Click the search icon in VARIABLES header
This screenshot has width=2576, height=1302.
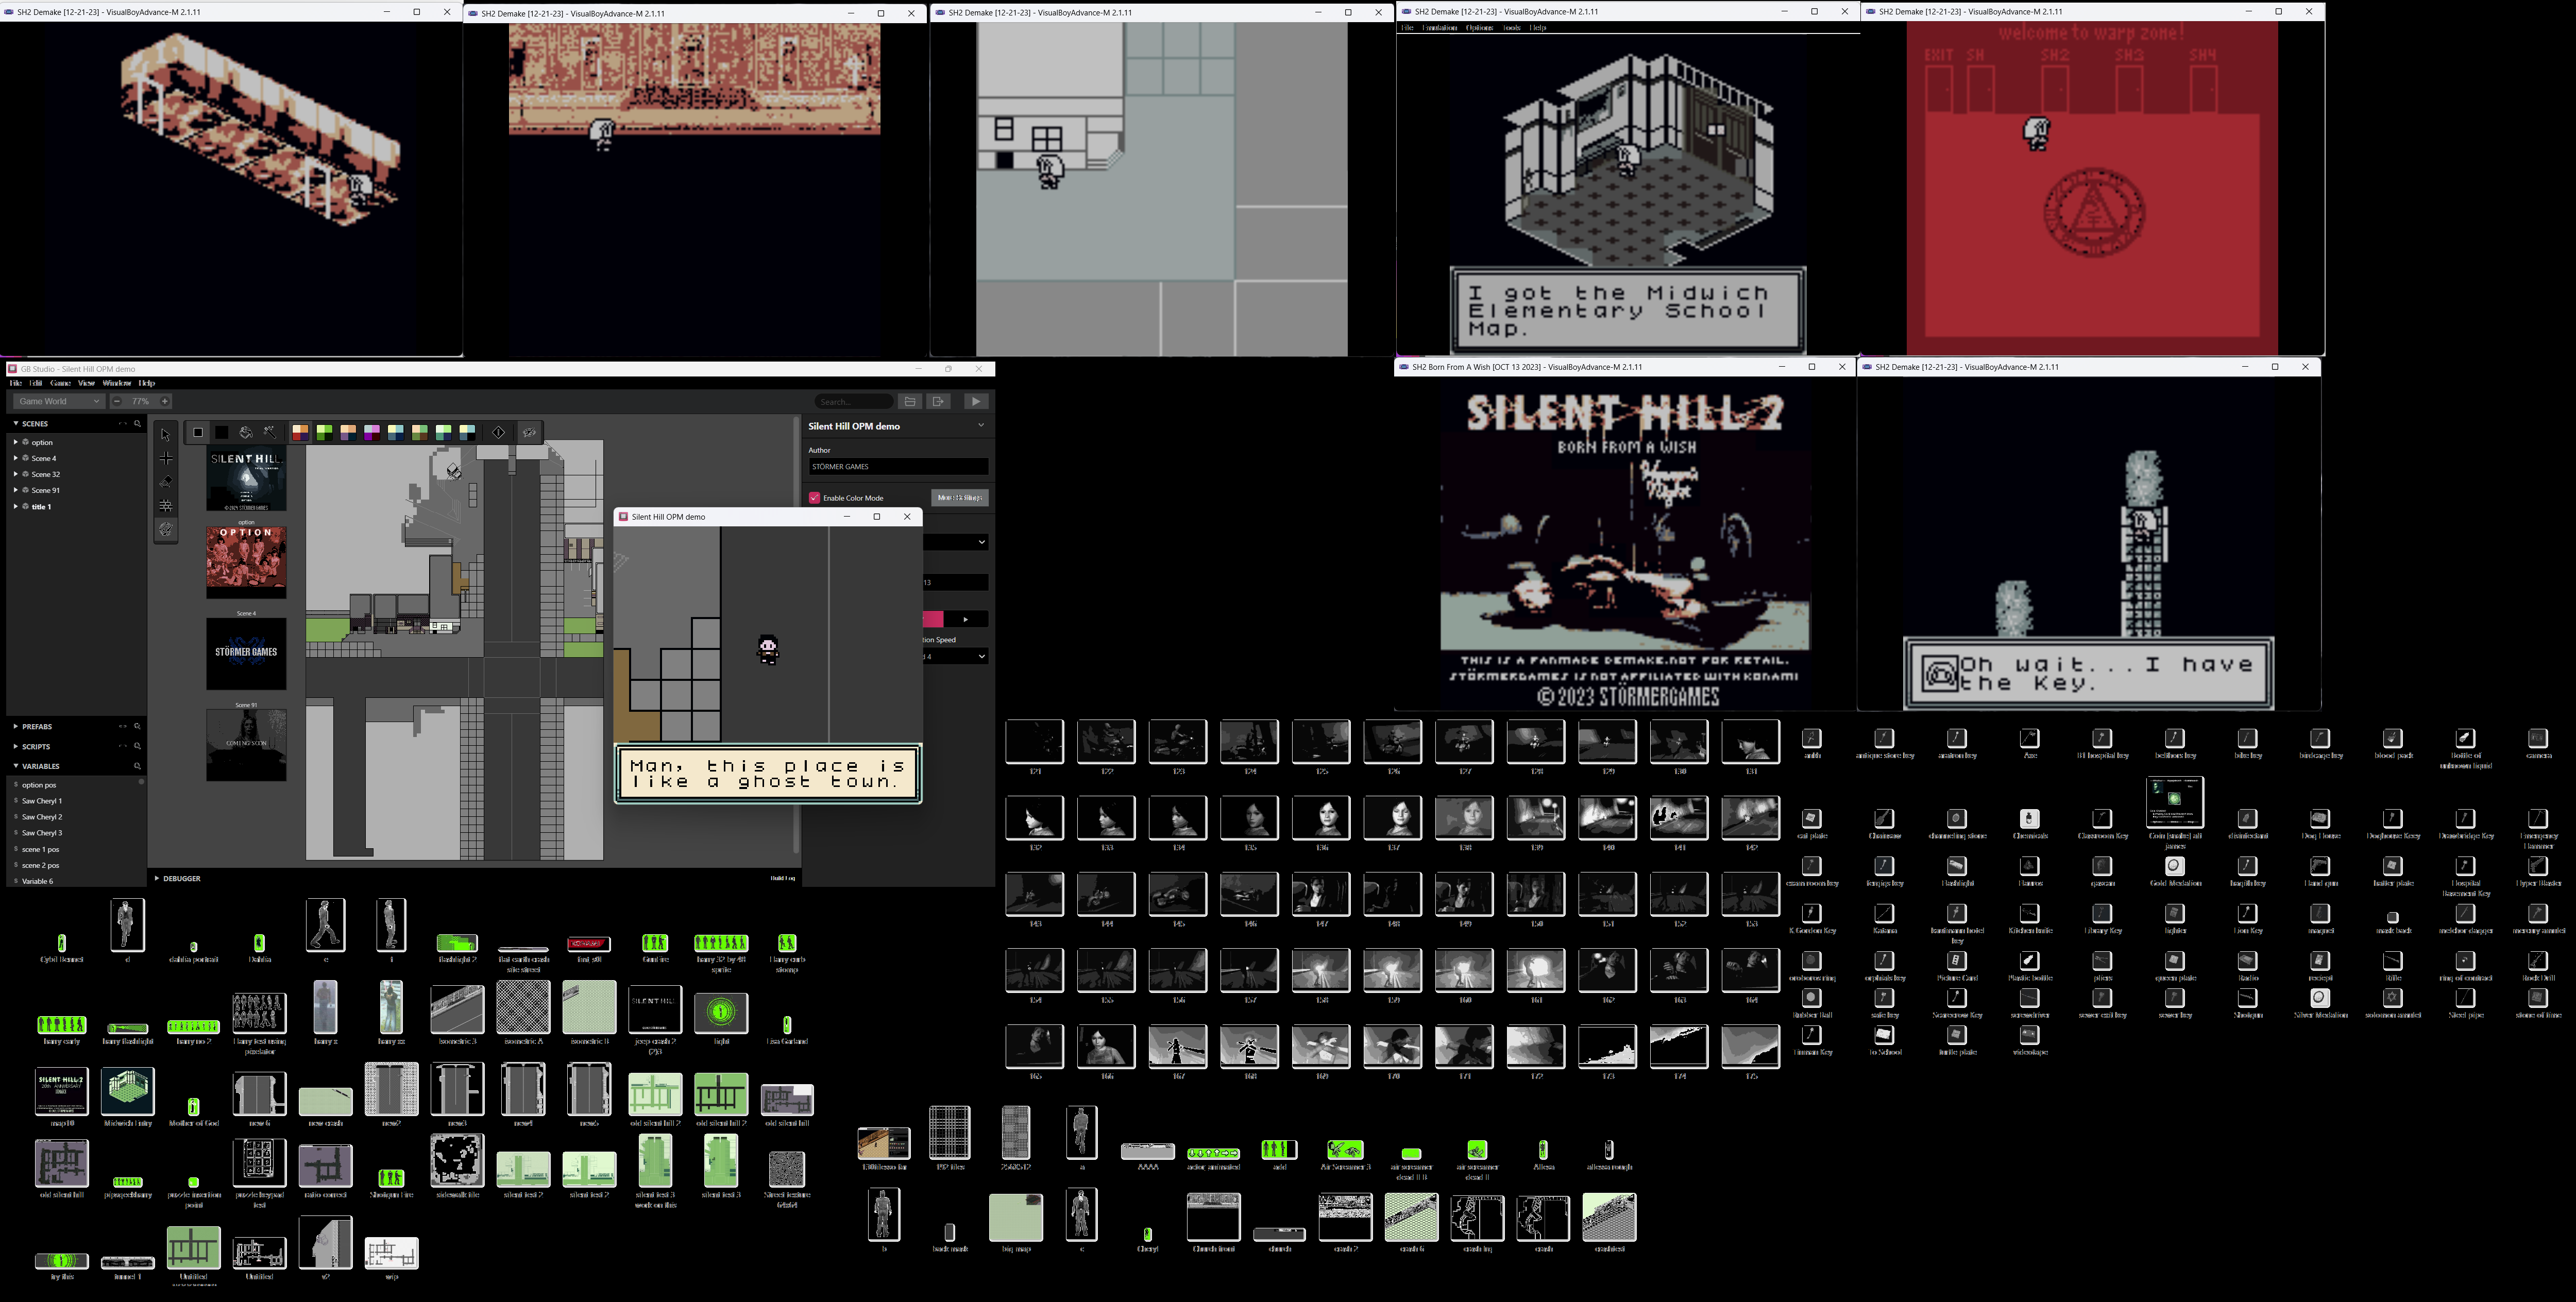[138, 766]
